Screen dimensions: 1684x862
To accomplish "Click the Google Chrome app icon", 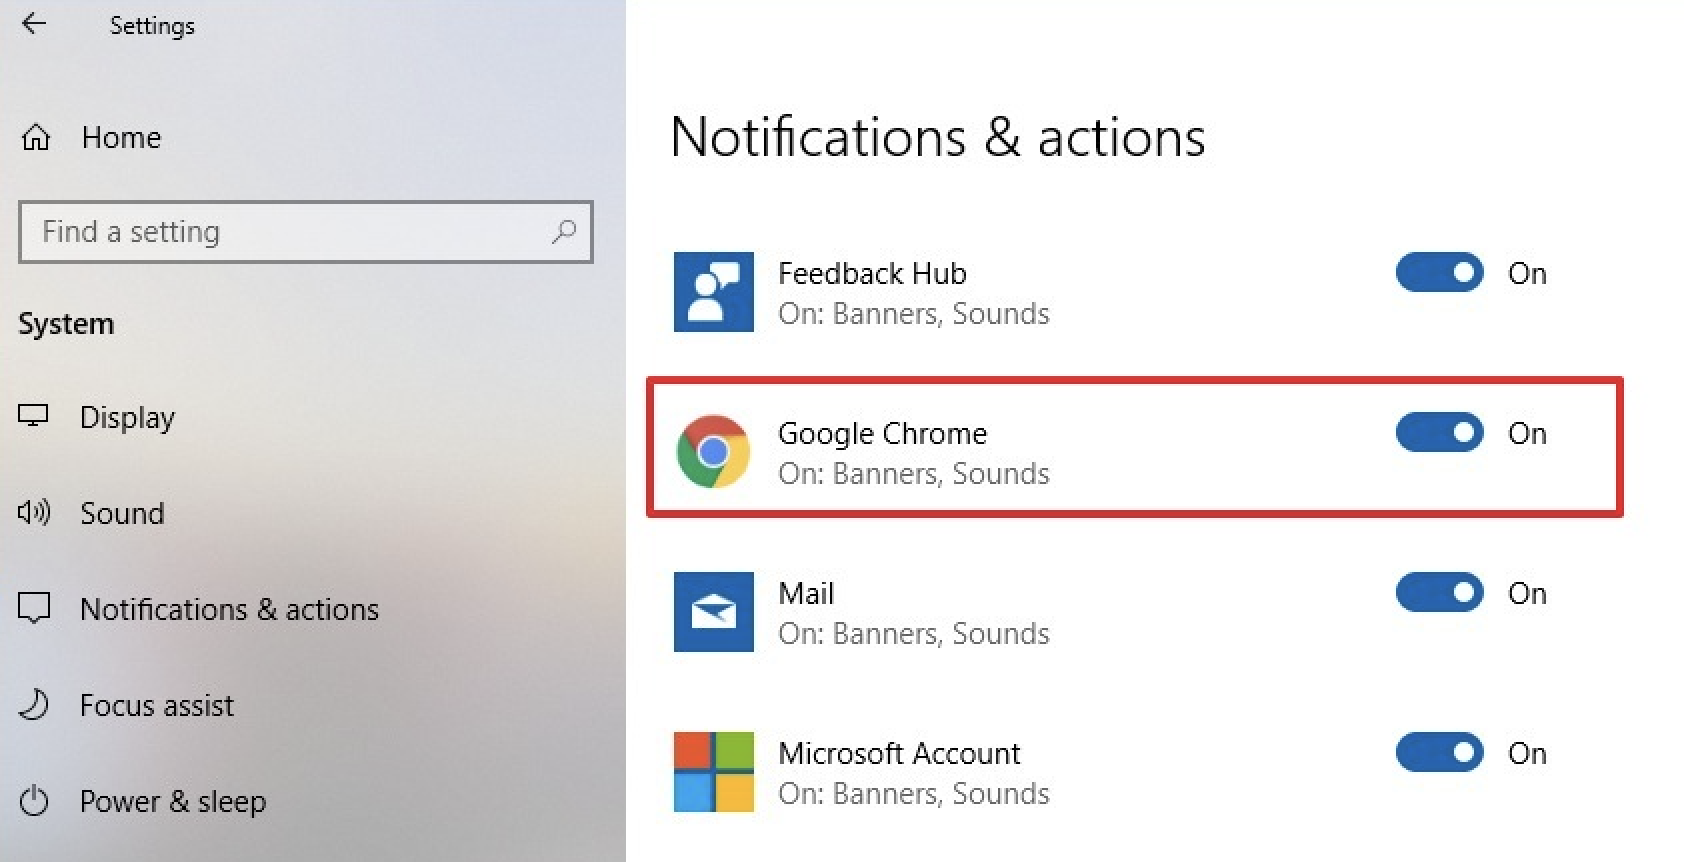I will click(713, 452).
